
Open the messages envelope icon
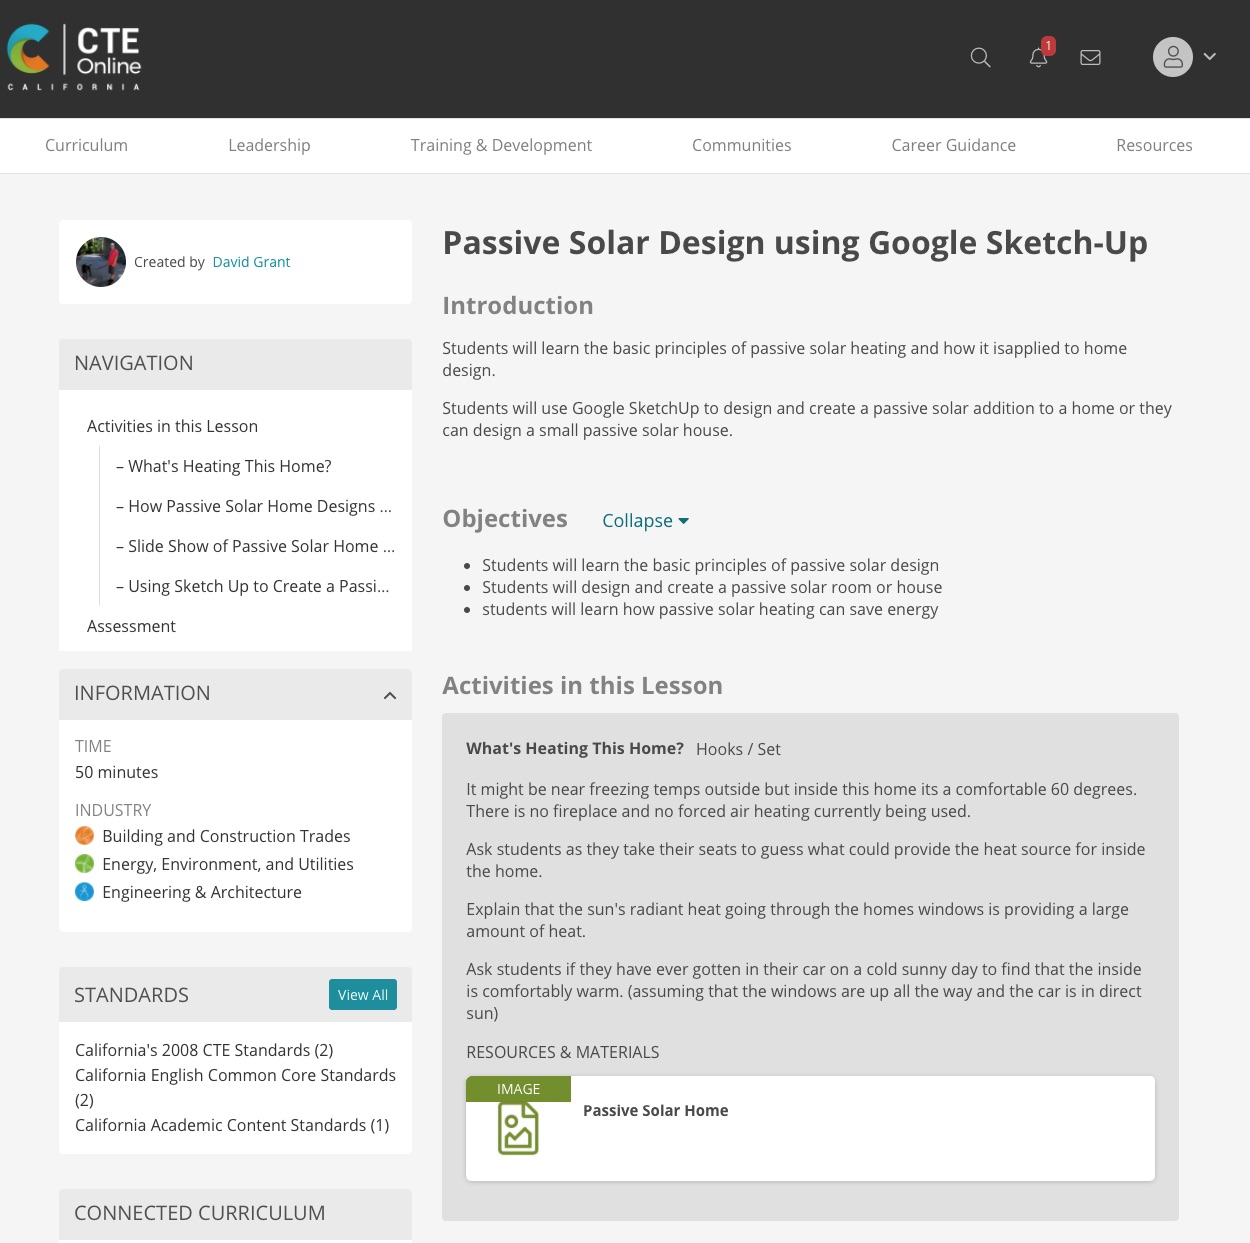point(1090,58)
